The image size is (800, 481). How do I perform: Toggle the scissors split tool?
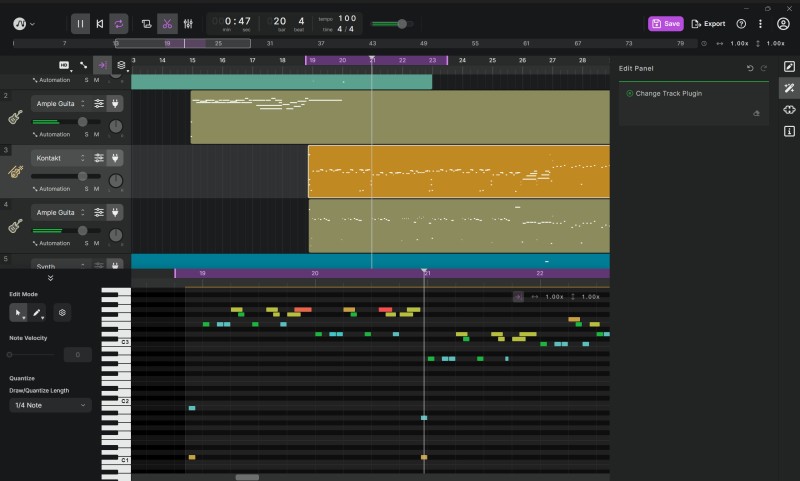coord(167,23)
